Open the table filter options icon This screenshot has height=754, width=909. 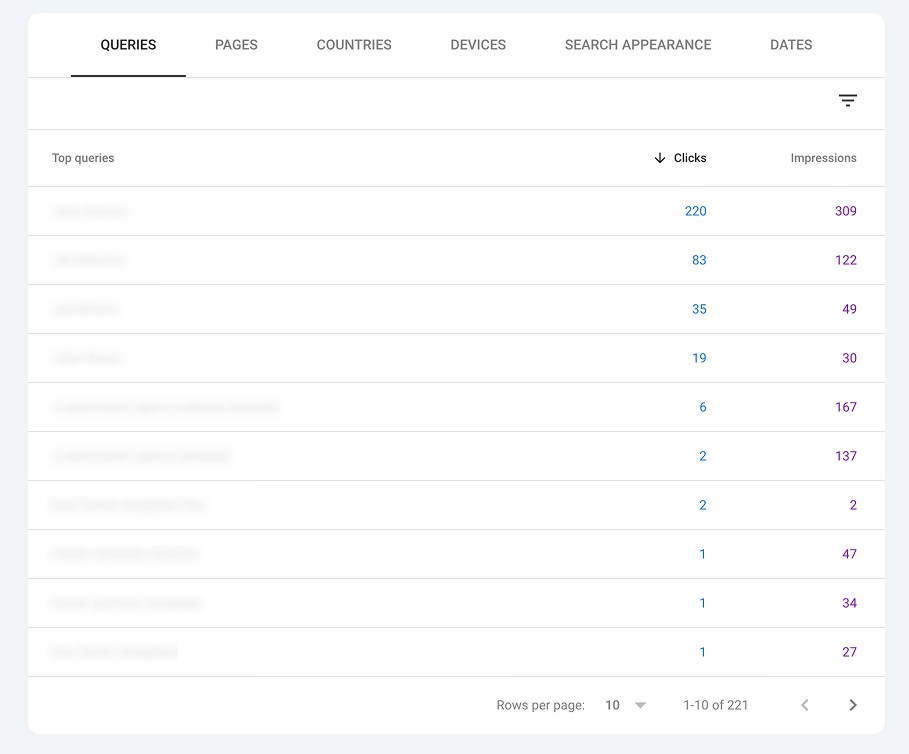847,100
